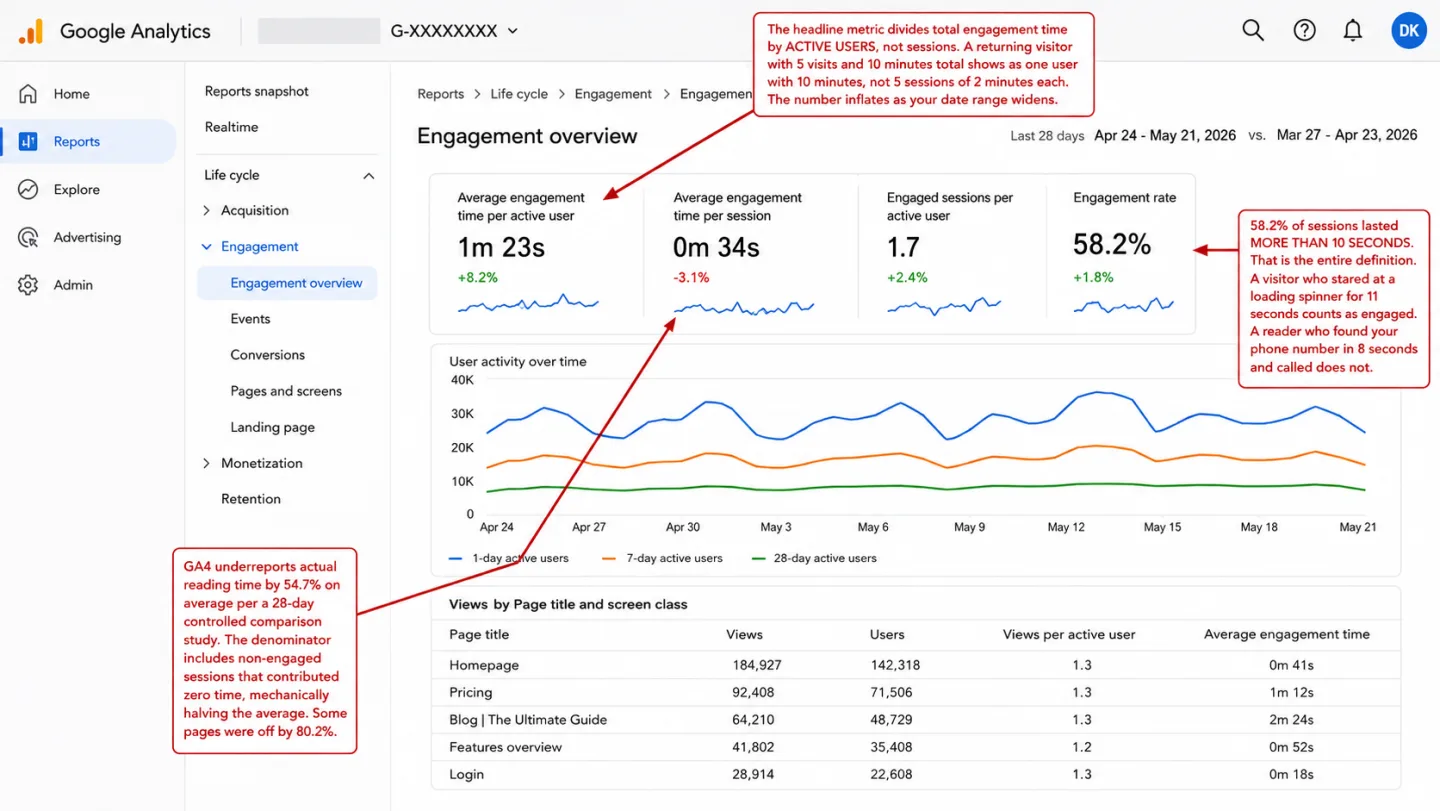Screen dimensions: 1440x811
Task: Click the Google Analytics logo icon
Action: click(31, 31)
